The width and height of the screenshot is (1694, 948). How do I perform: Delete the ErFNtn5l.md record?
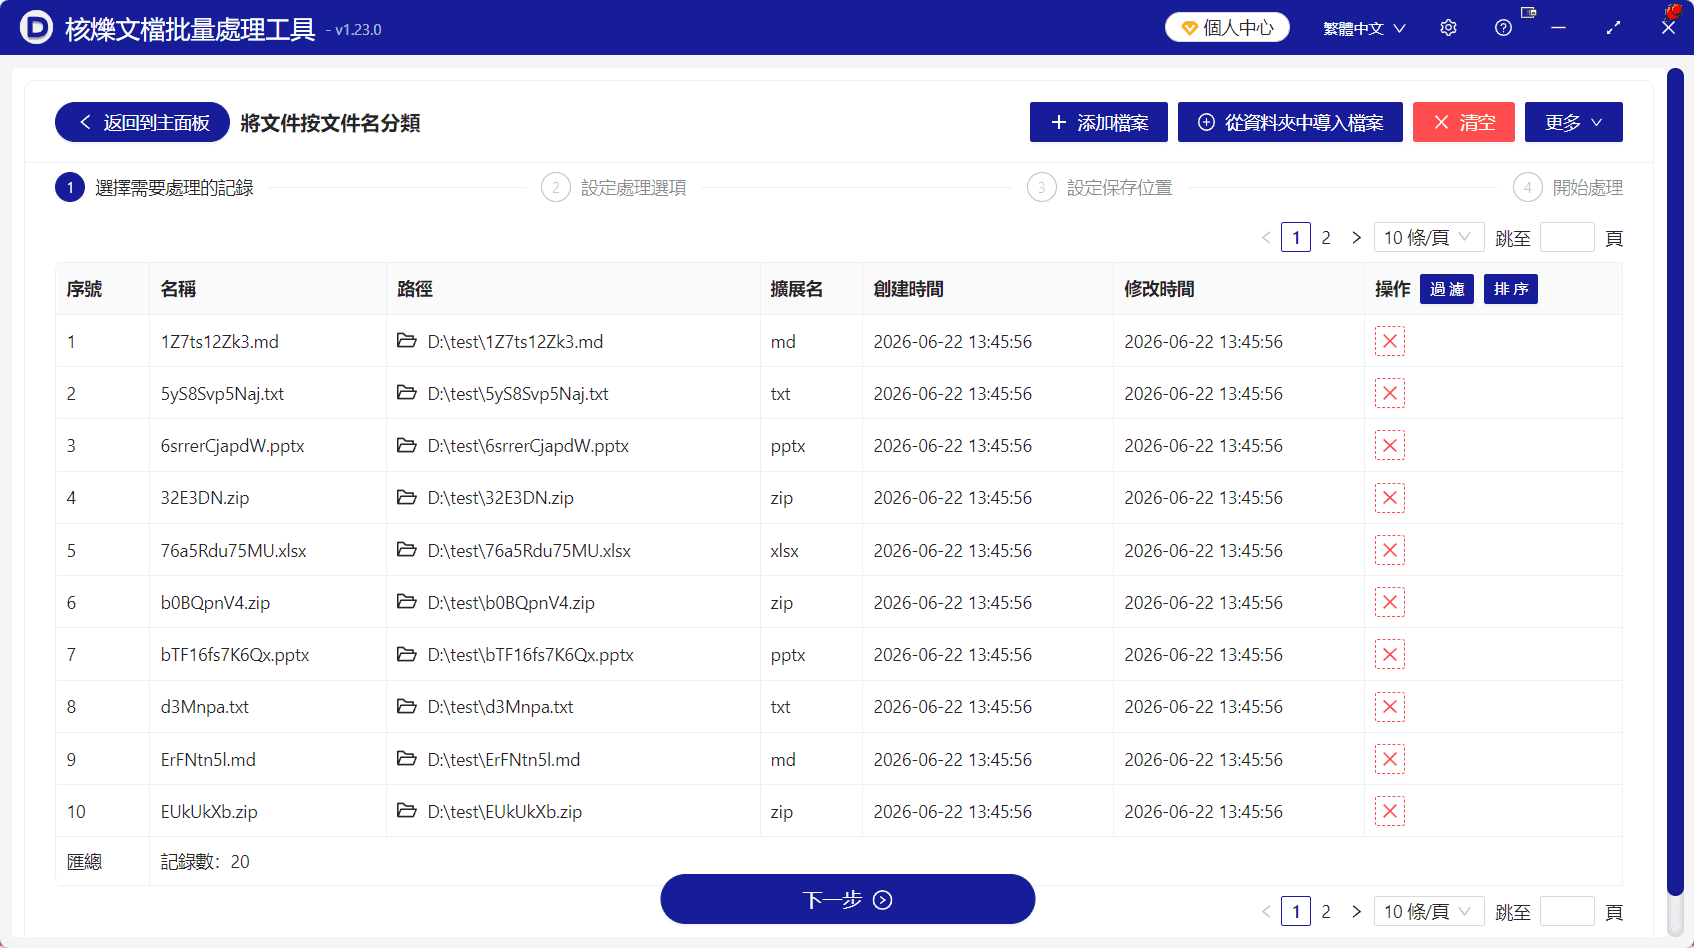(1390, 759)
